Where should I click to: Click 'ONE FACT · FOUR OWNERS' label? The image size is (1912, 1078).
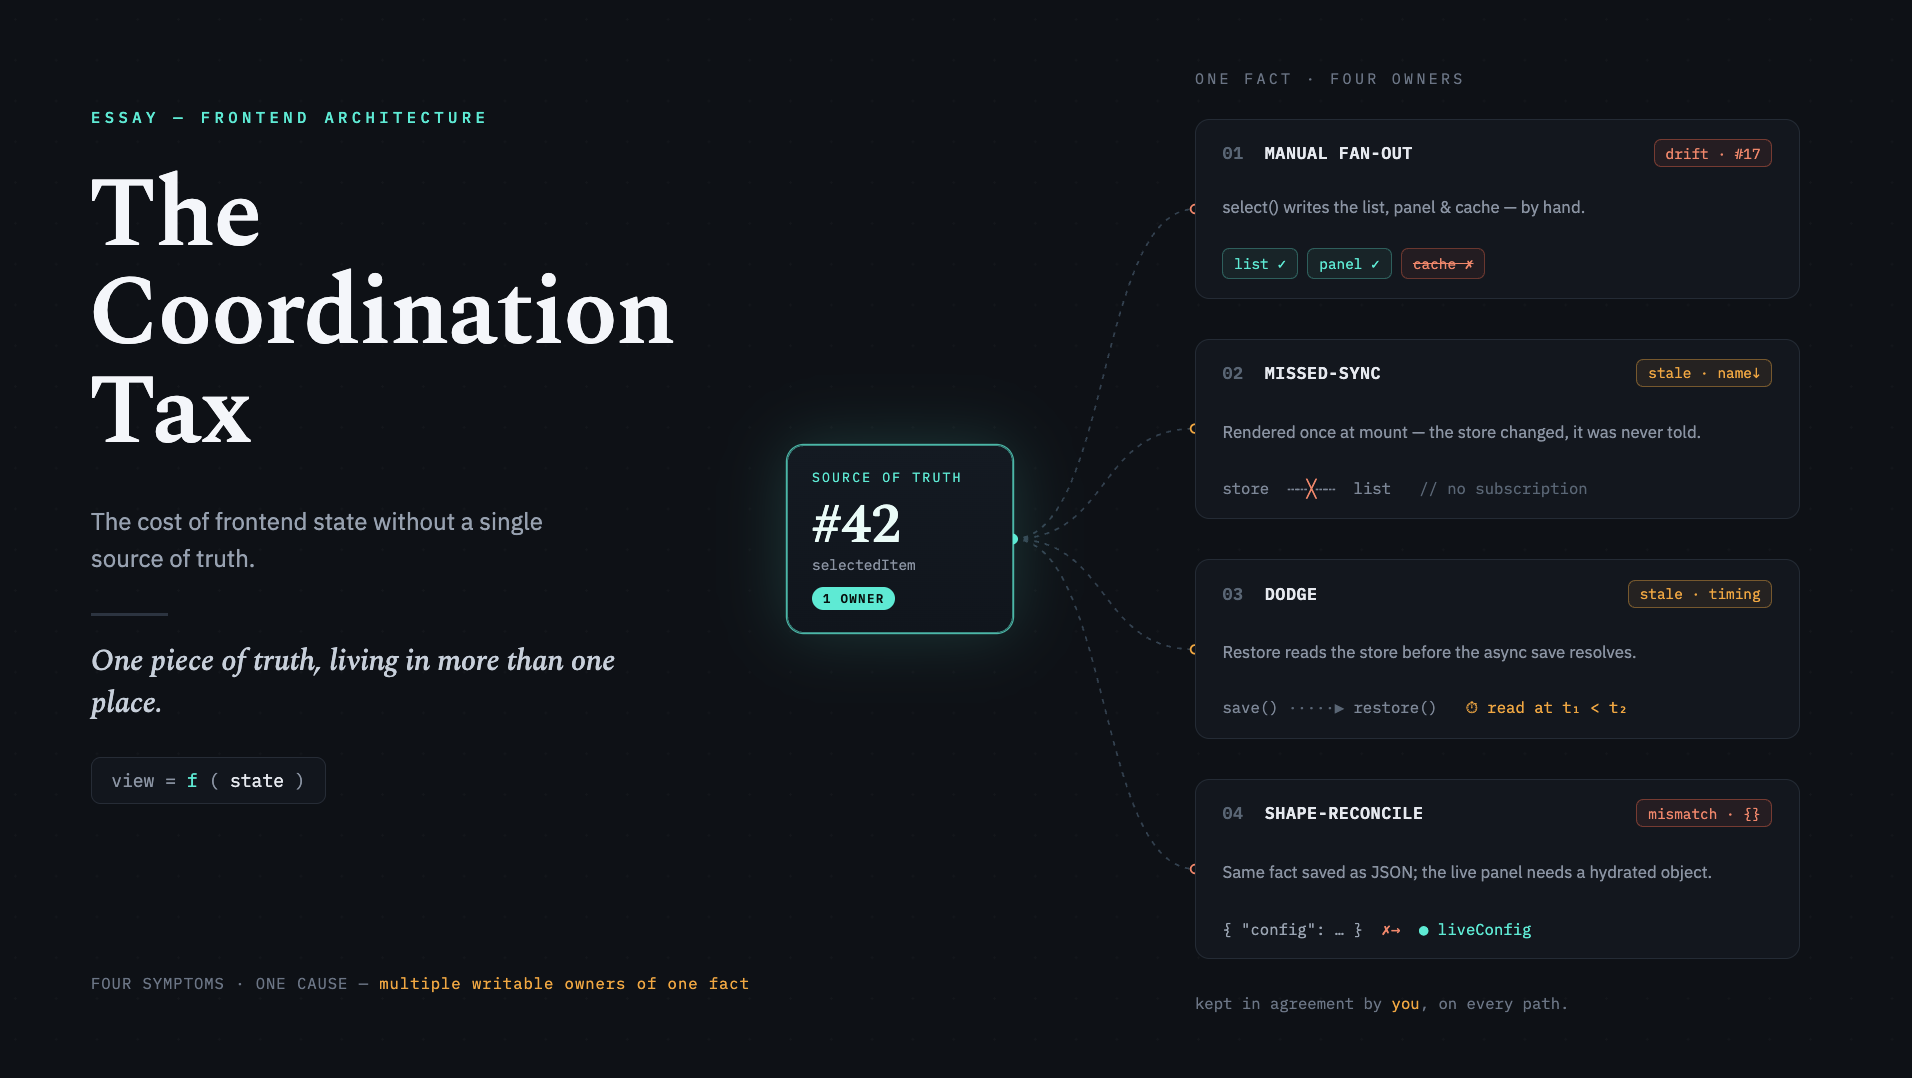[1329, 79]
